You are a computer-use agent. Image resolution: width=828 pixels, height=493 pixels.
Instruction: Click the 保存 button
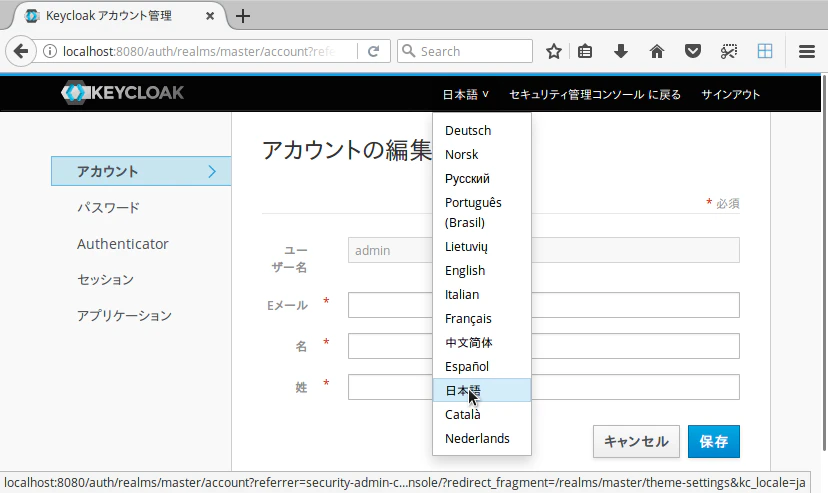point(713,441)
